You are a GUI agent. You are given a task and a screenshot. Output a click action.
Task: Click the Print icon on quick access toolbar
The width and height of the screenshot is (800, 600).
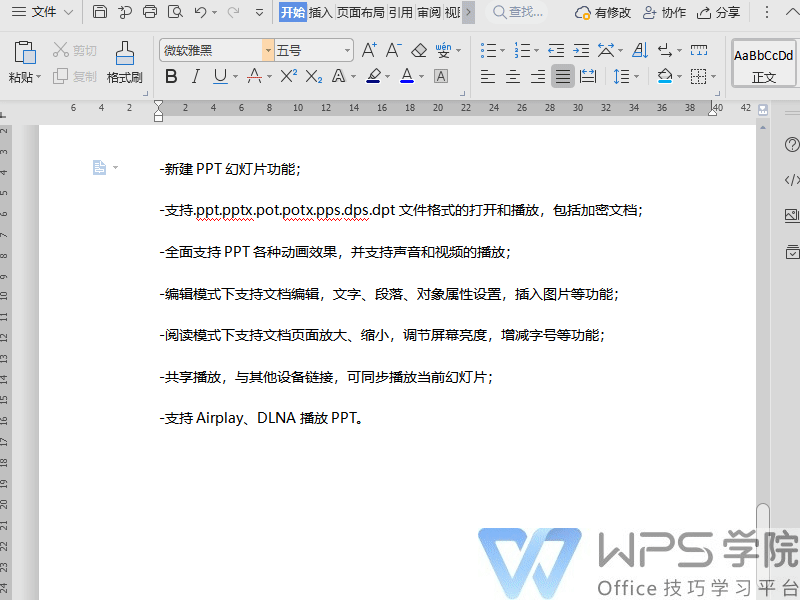click(x=150, y=12)
